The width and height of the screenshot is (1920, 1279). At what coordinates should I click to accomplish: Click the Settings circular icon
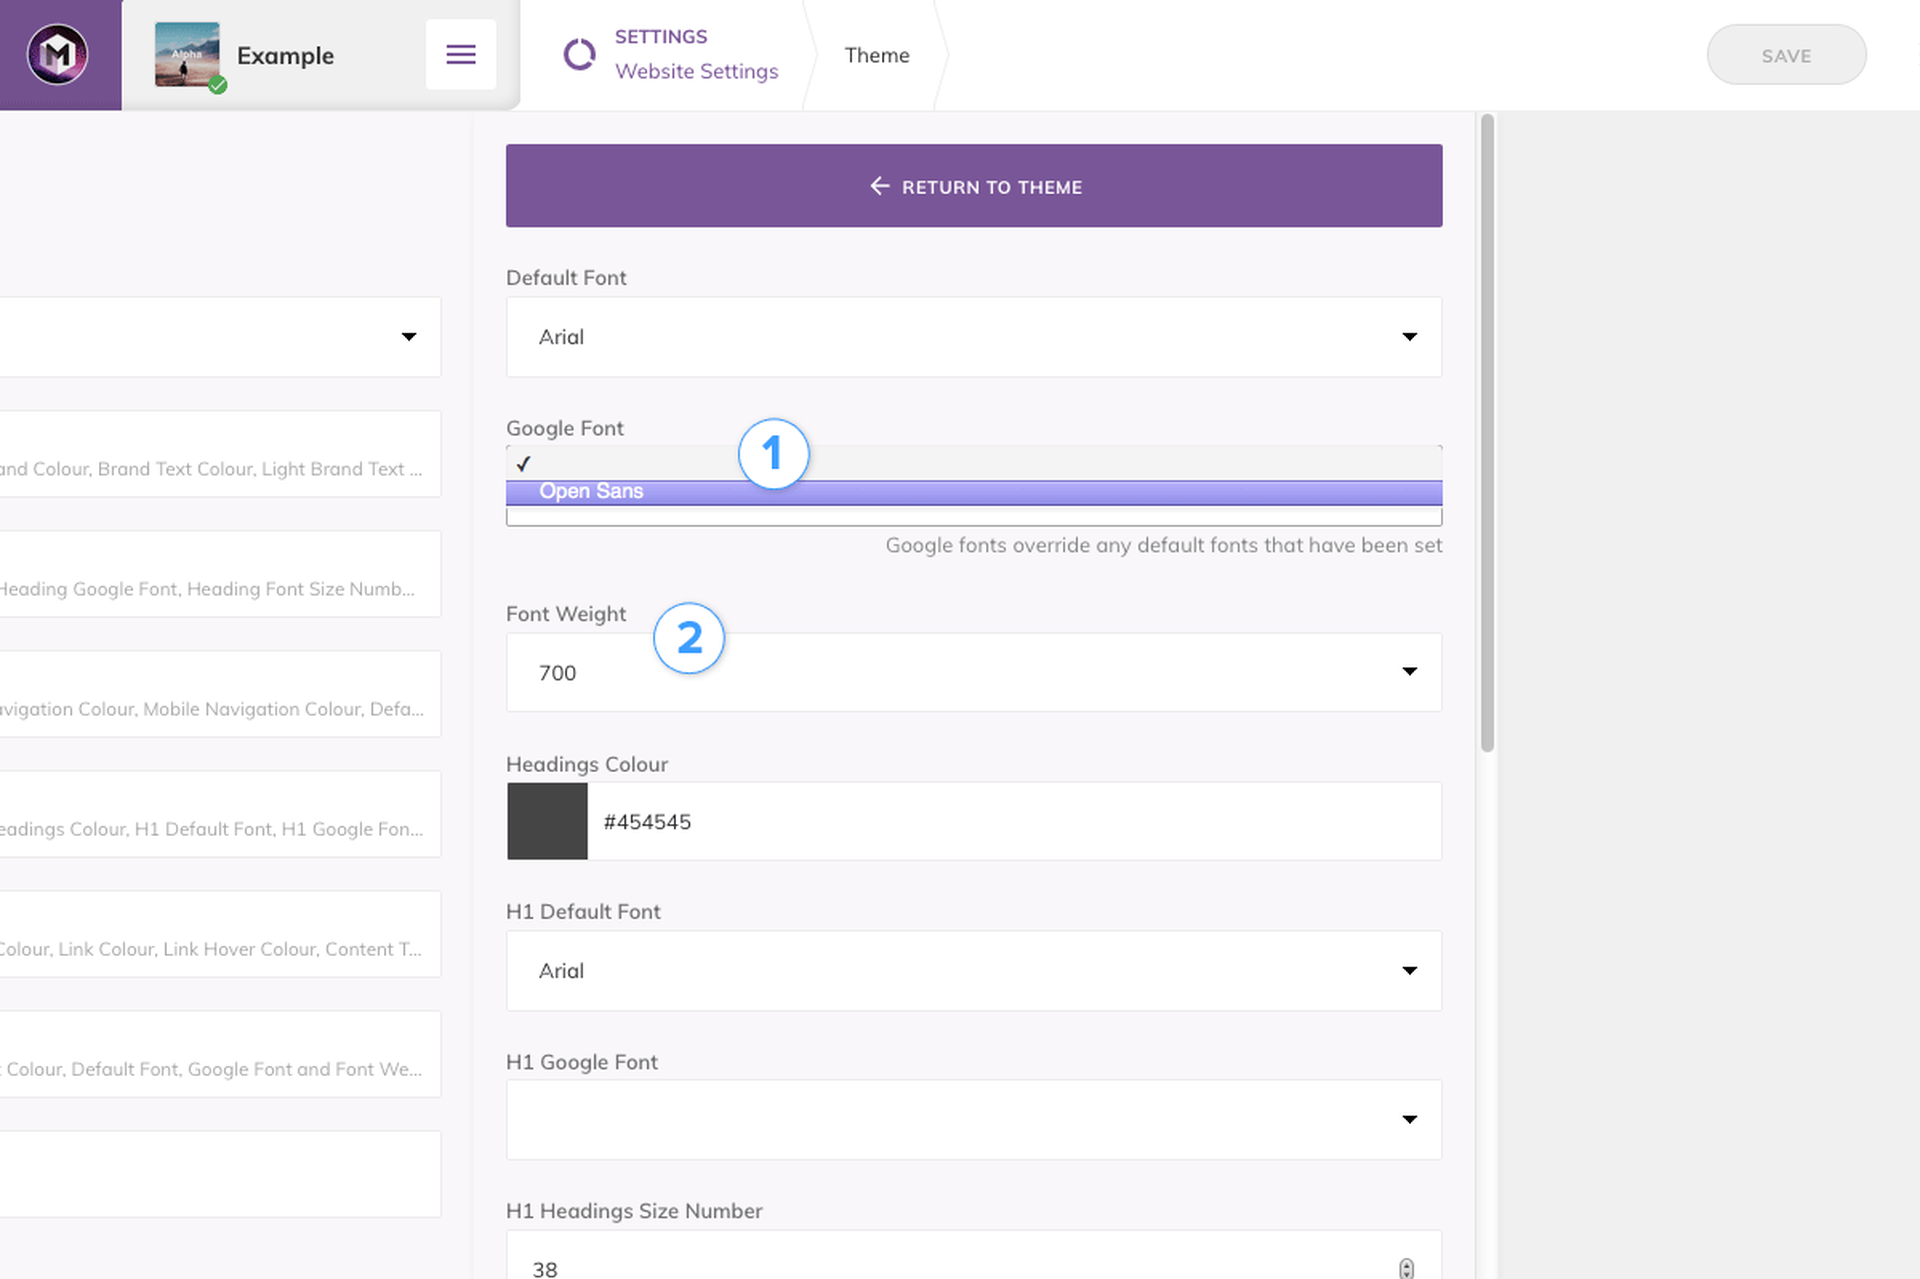[x=579, y=55]
